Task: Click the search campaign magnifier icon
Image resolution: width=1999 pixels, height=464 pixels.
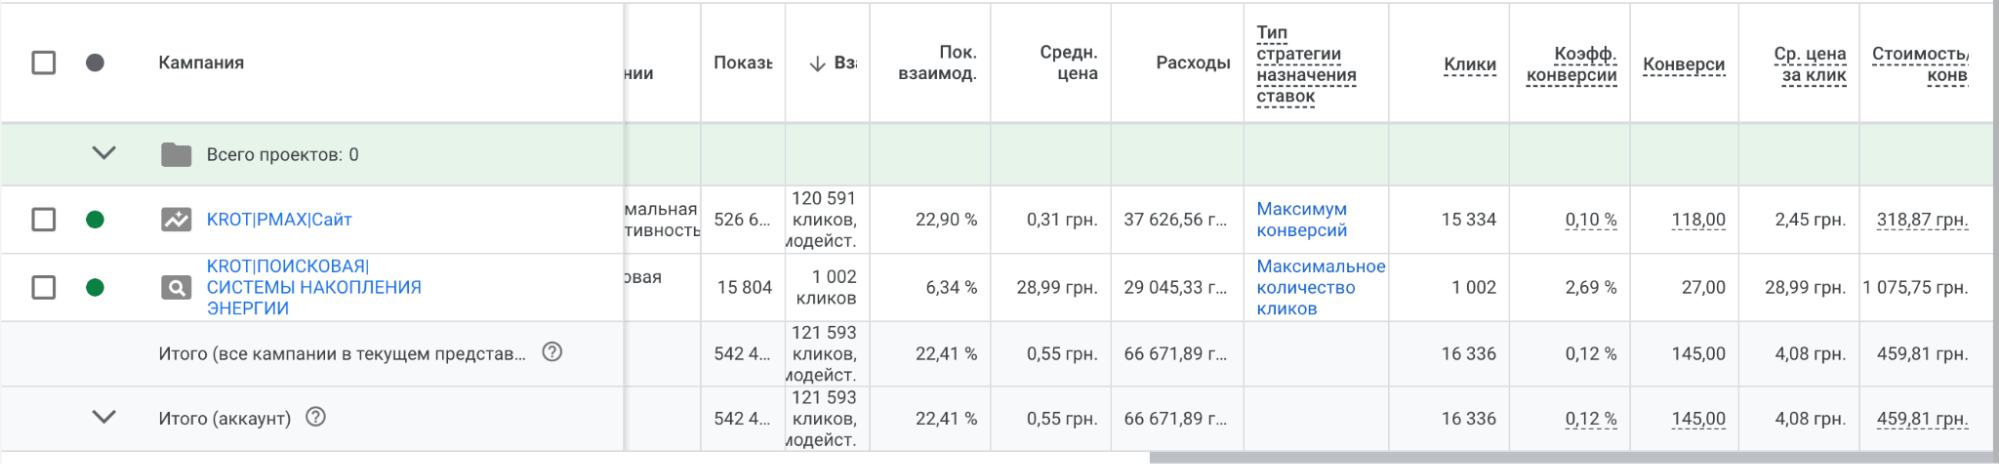Action: (176, 288)
